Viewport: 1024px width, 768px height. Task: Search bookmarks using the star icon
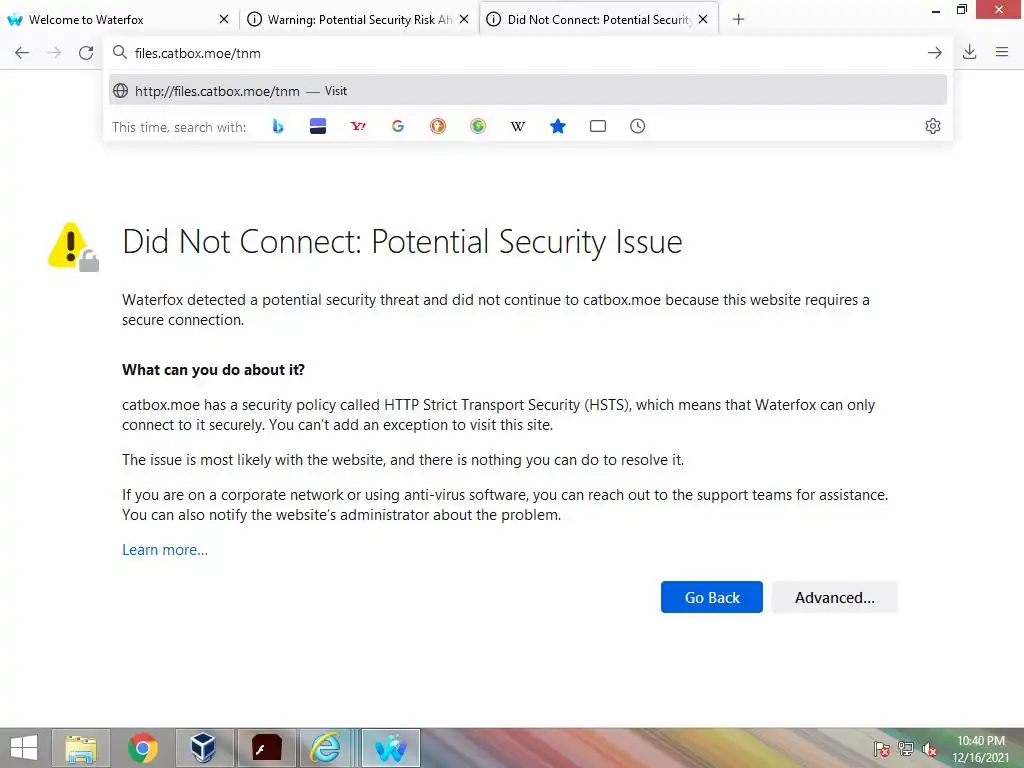558,126
